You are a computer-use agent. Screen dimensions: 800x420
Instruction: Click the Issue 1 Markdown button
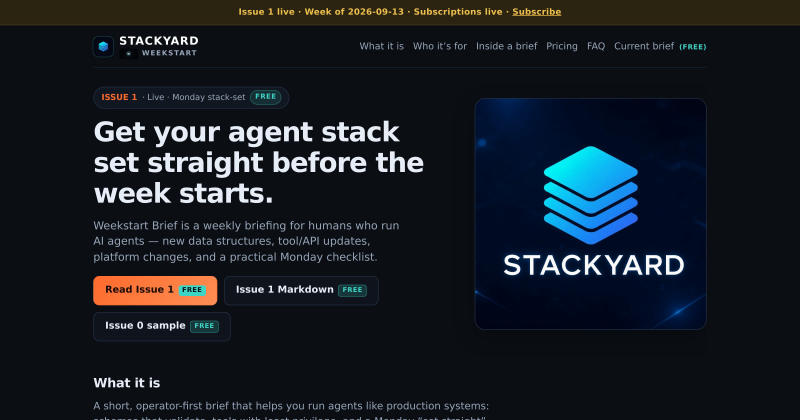301,290
